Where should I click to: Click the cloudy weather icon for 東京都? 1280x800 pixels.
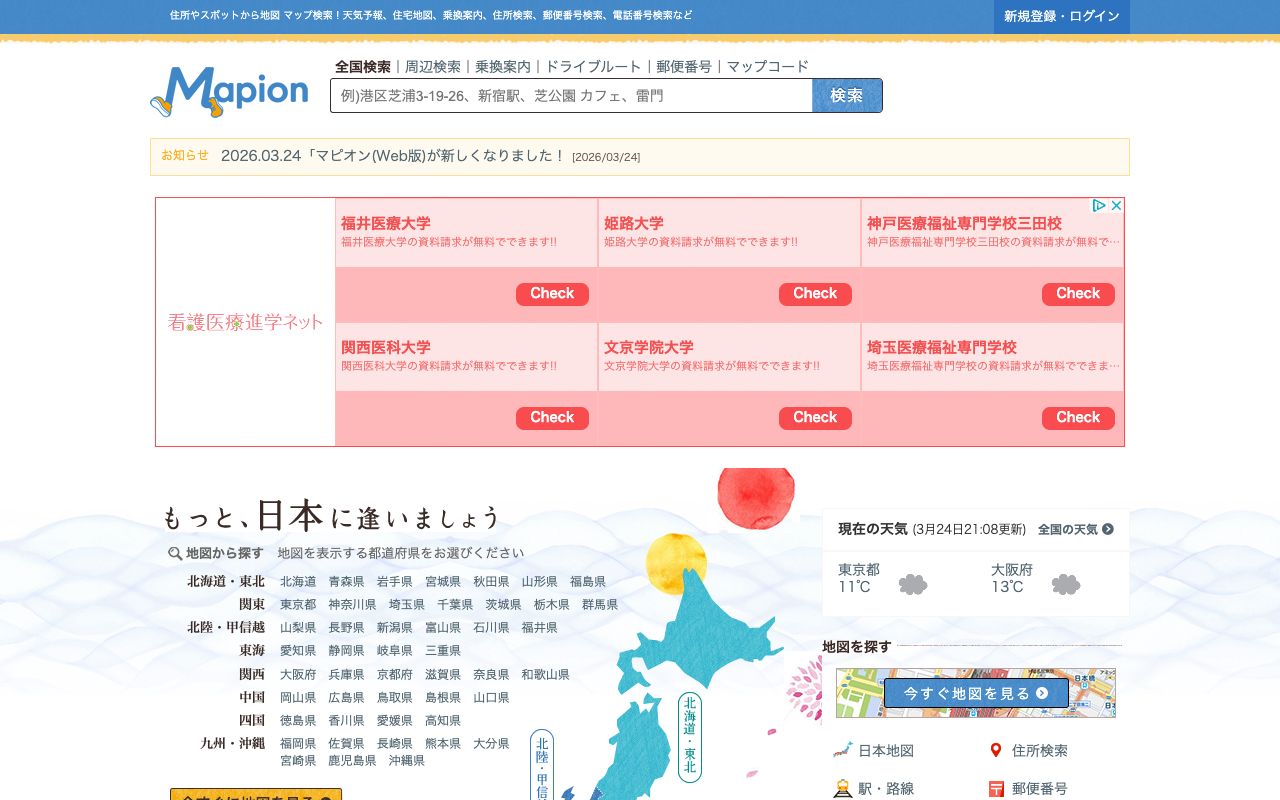pos(912,584)
